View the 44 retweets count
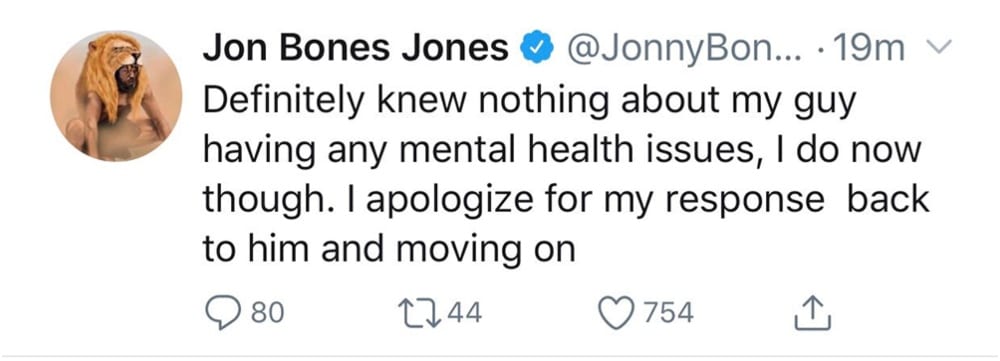 [x=464, y=313]
